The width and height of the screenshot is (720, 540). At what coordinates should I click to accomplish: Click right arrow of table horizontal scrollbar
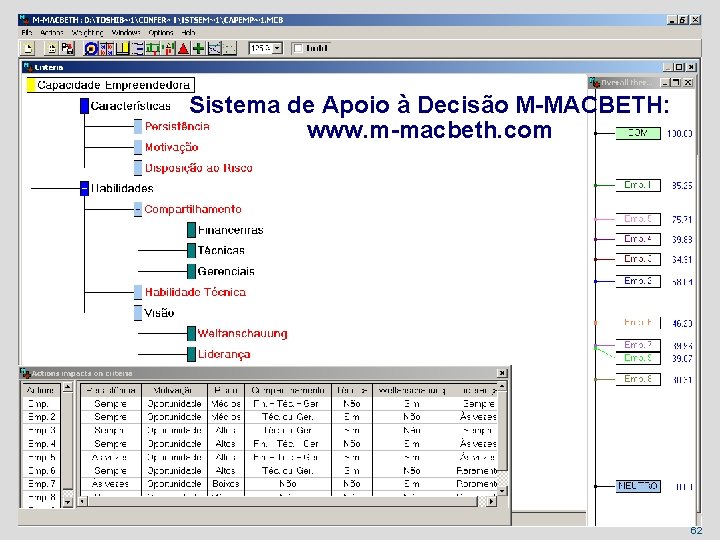point(492,501)
